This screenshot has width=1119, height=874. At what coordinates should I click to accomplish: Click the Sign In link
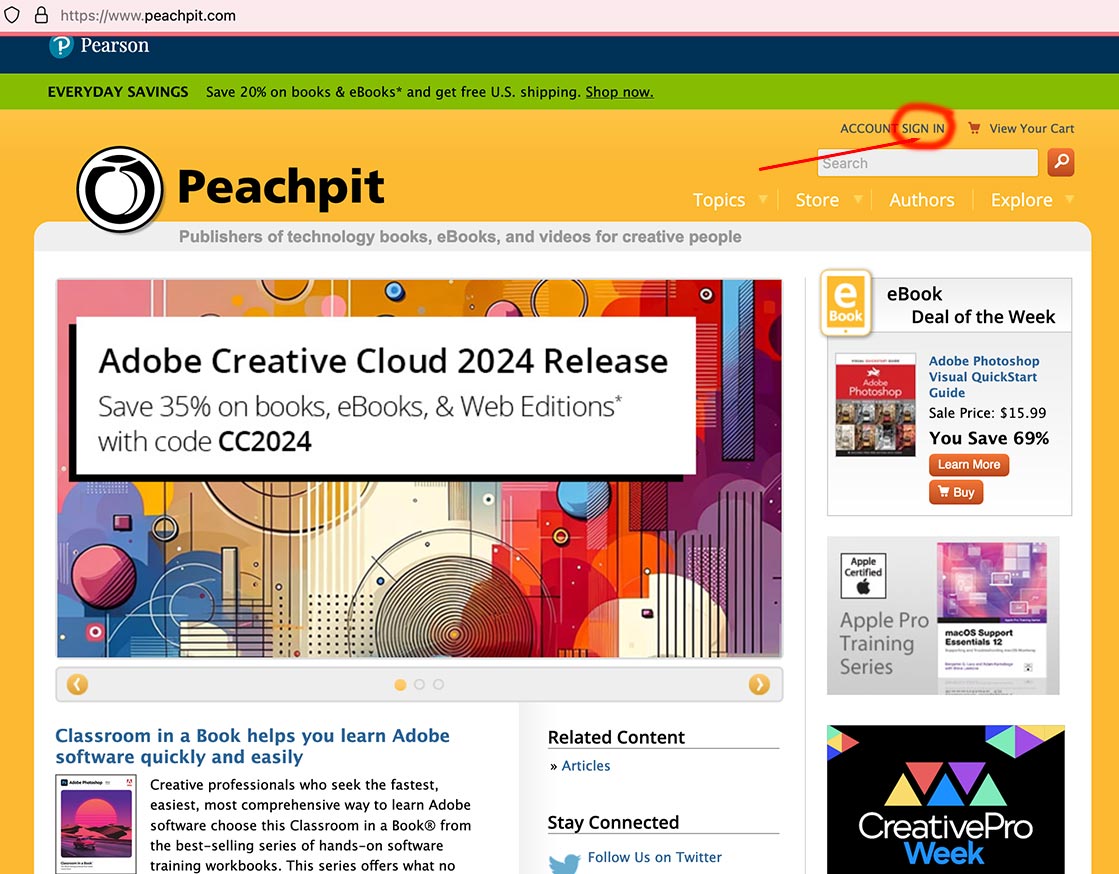(922, 128)
